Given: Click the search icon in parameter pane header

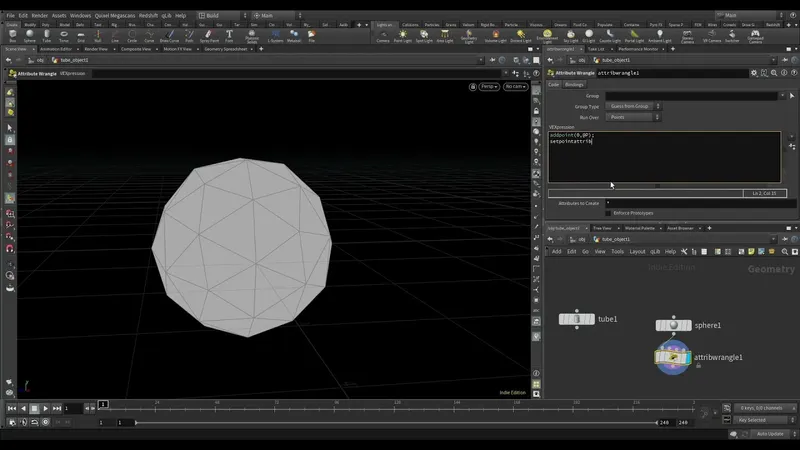Looking at the screenshot, I should click(774, 73).
